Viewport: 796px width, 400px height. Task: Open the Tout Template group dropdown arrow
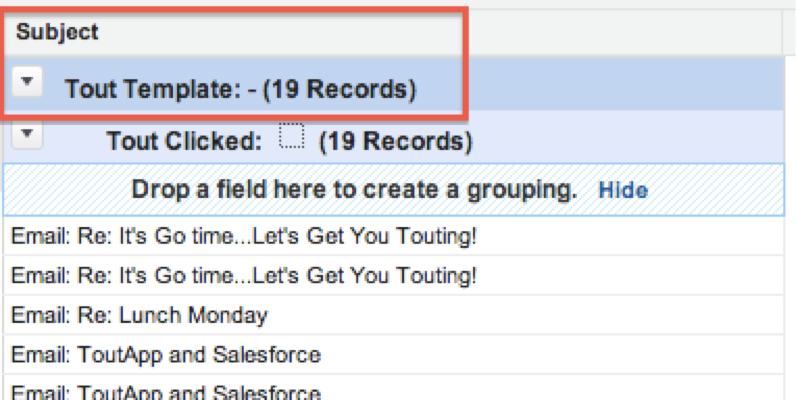[x=27, y=85]
